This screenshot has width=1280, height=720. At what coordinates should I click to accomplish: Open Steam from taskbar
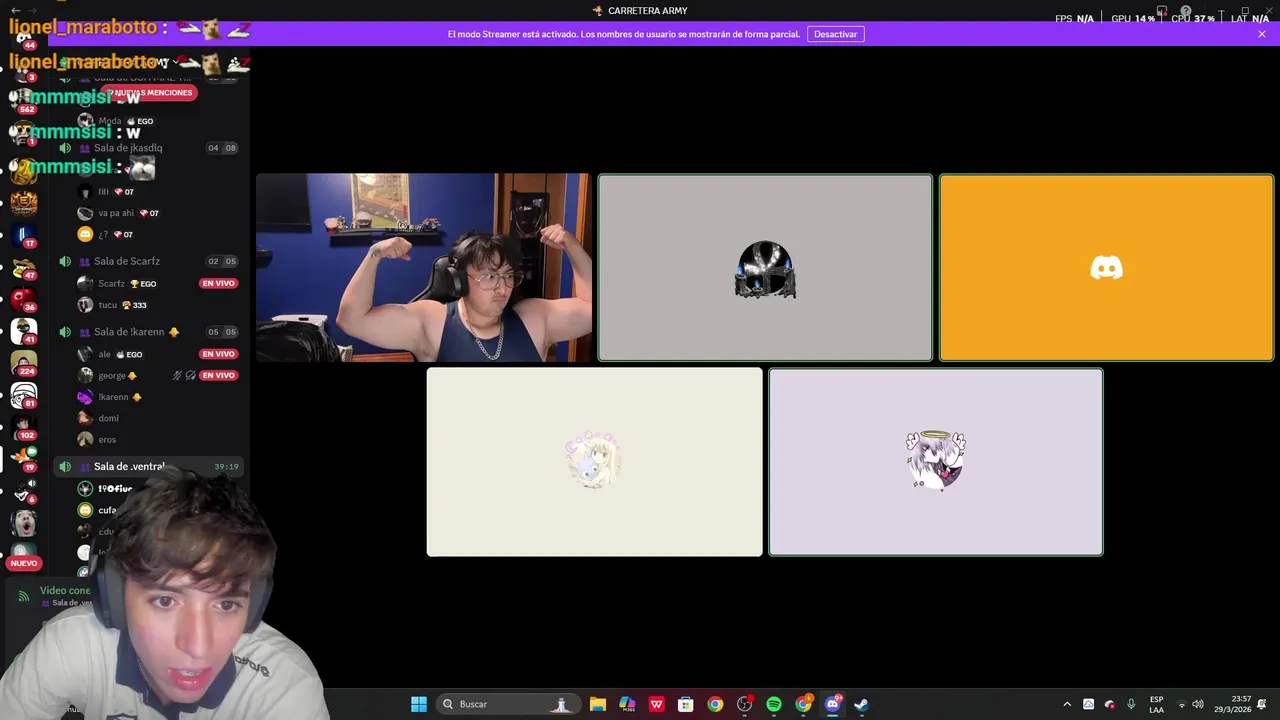tap(861, 704)
